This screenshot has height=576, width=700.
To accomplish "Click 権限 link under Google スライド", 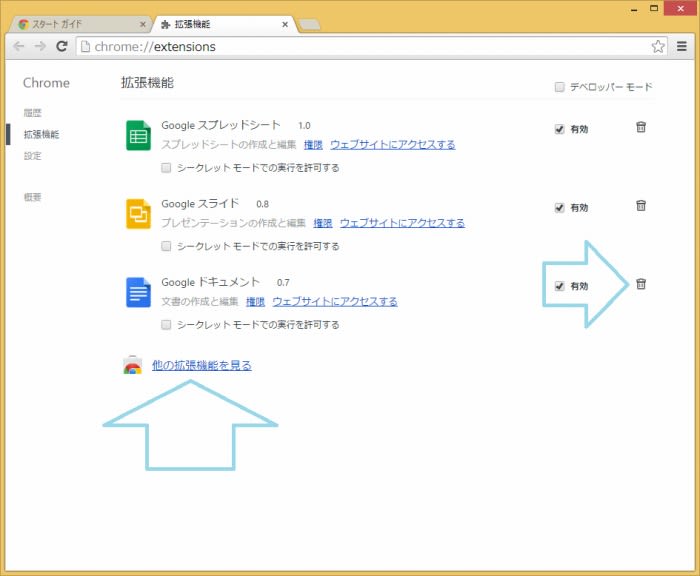I will pos(323,223).
